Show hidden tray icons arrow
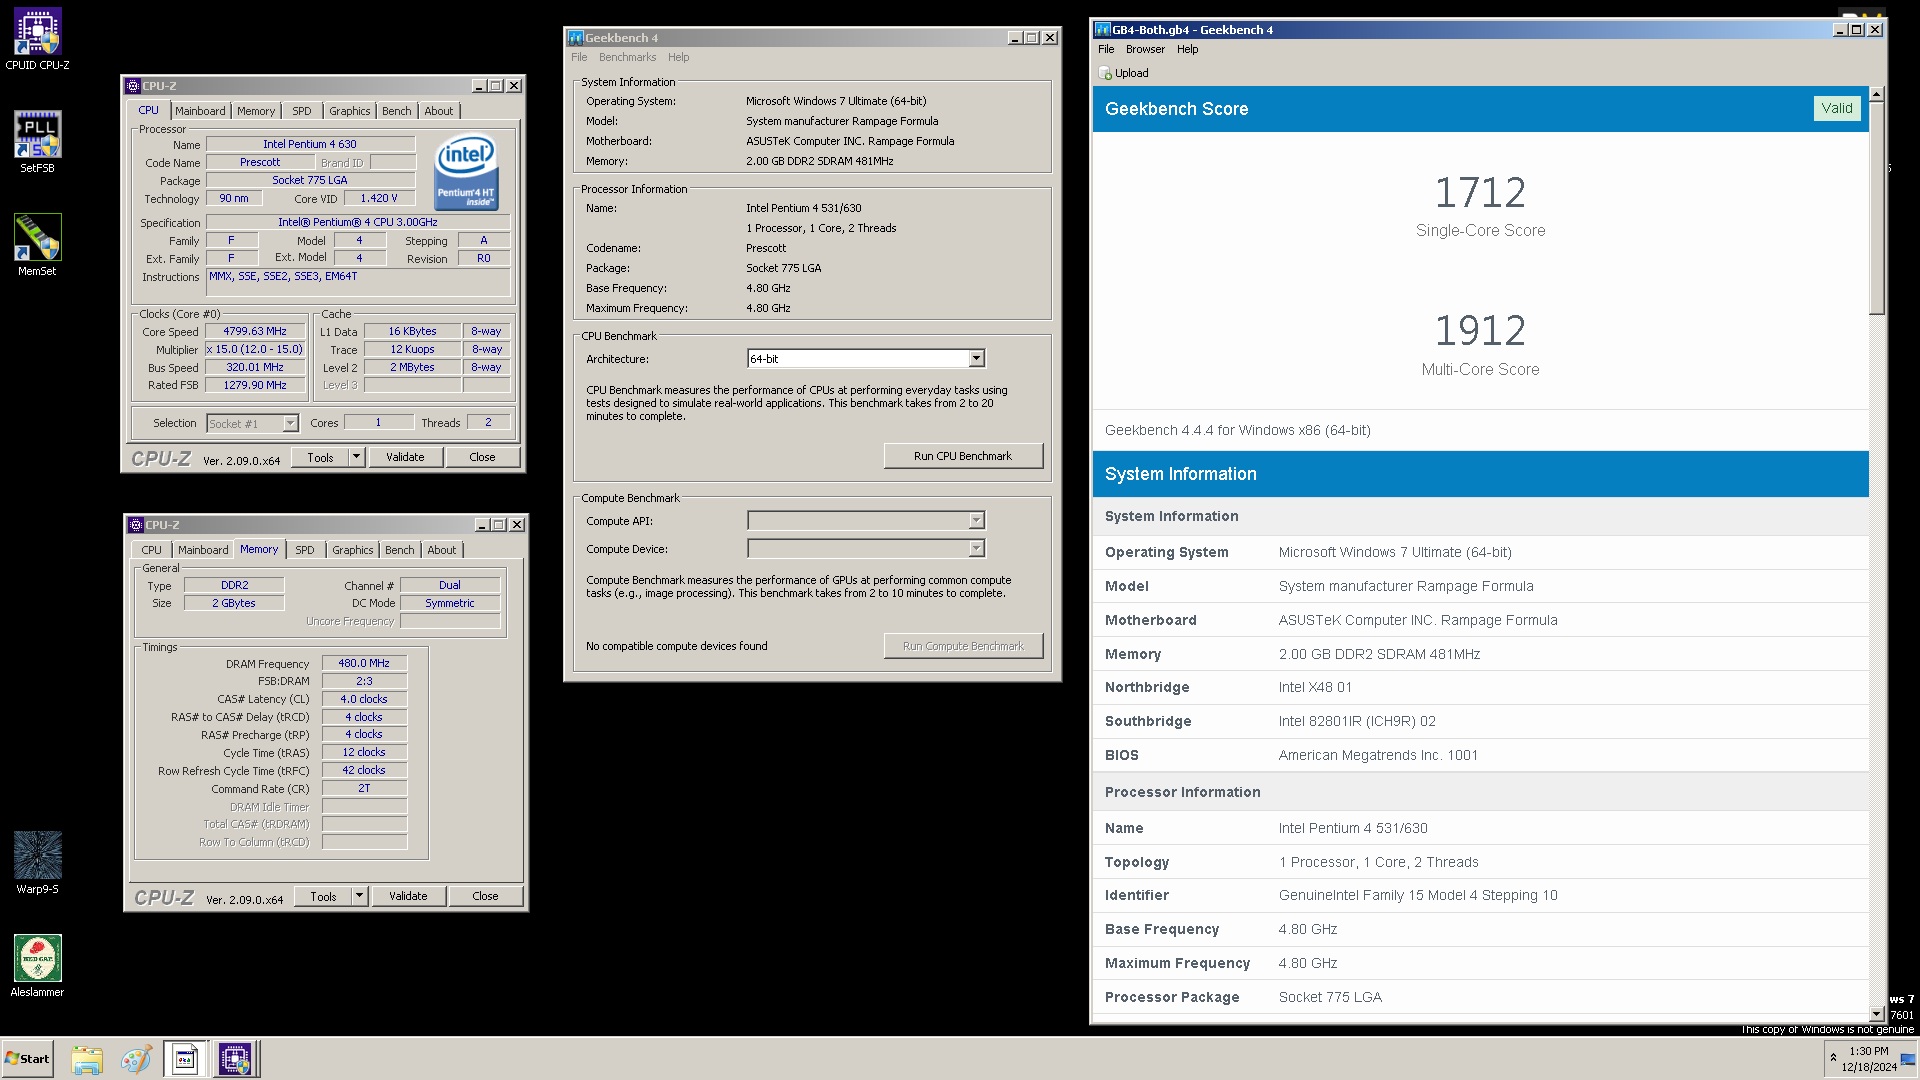 [x=1833, y=1058]
